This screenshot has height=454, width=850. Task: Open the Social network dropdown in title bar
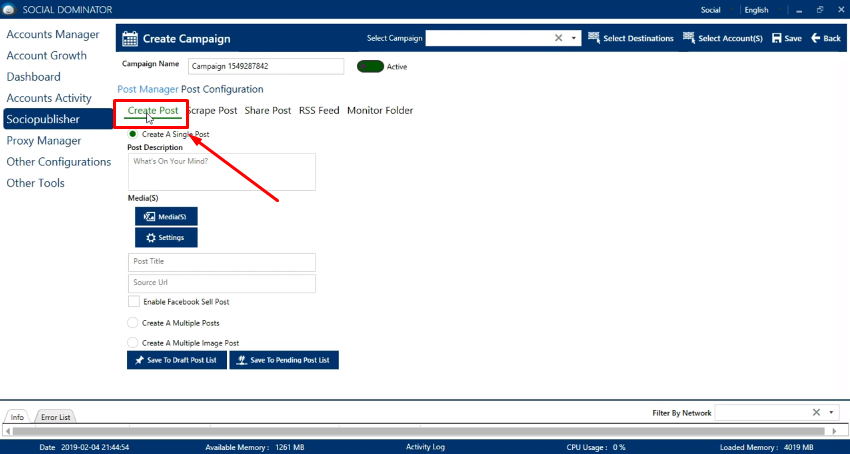pos(718,10)
